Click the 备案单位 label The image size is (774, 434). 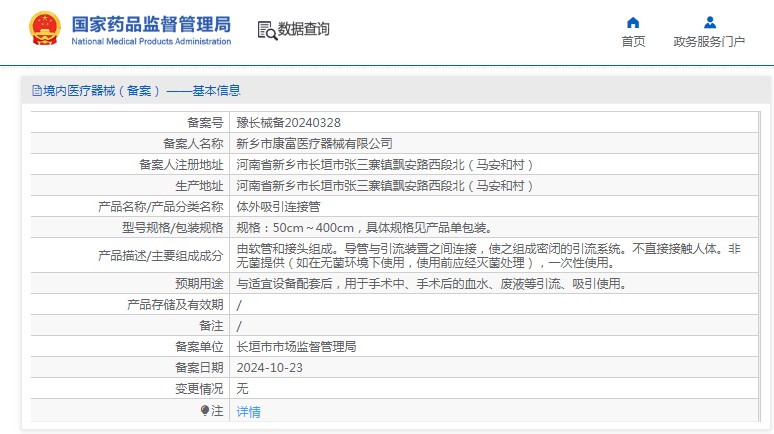pyautogui.click(x=199, y=347)
